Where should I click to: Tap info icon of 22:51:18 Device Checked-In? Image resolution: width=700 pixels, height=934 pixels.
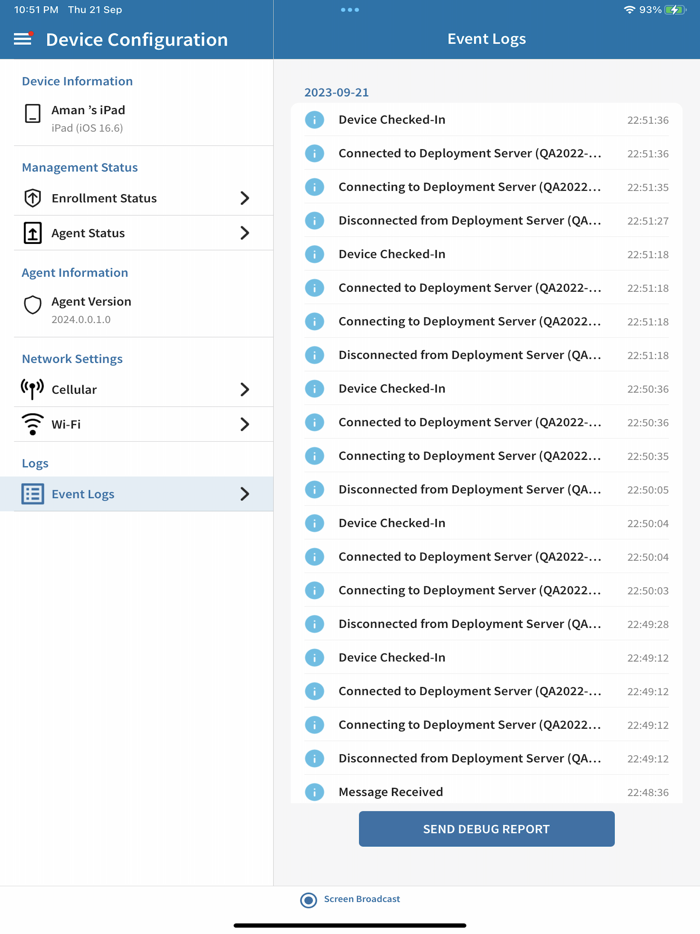pyautogui.click(x=315, y=254)
